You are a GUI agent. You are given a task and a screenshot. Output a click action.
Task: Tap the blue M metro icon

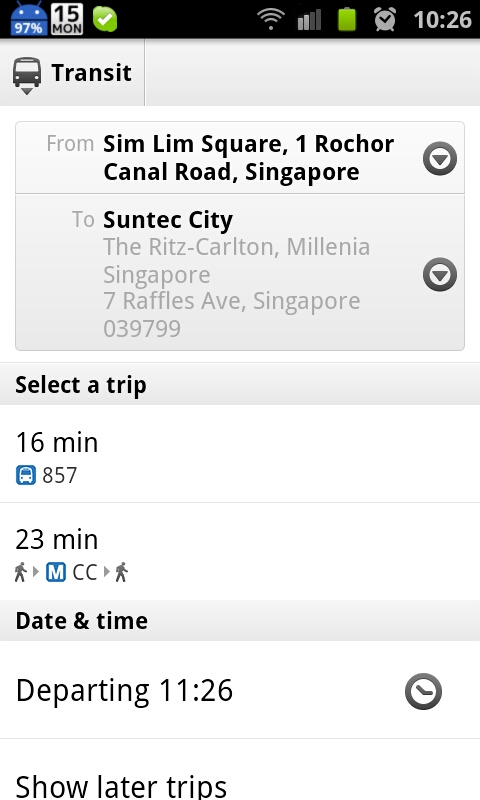click(x=56, y=572)
